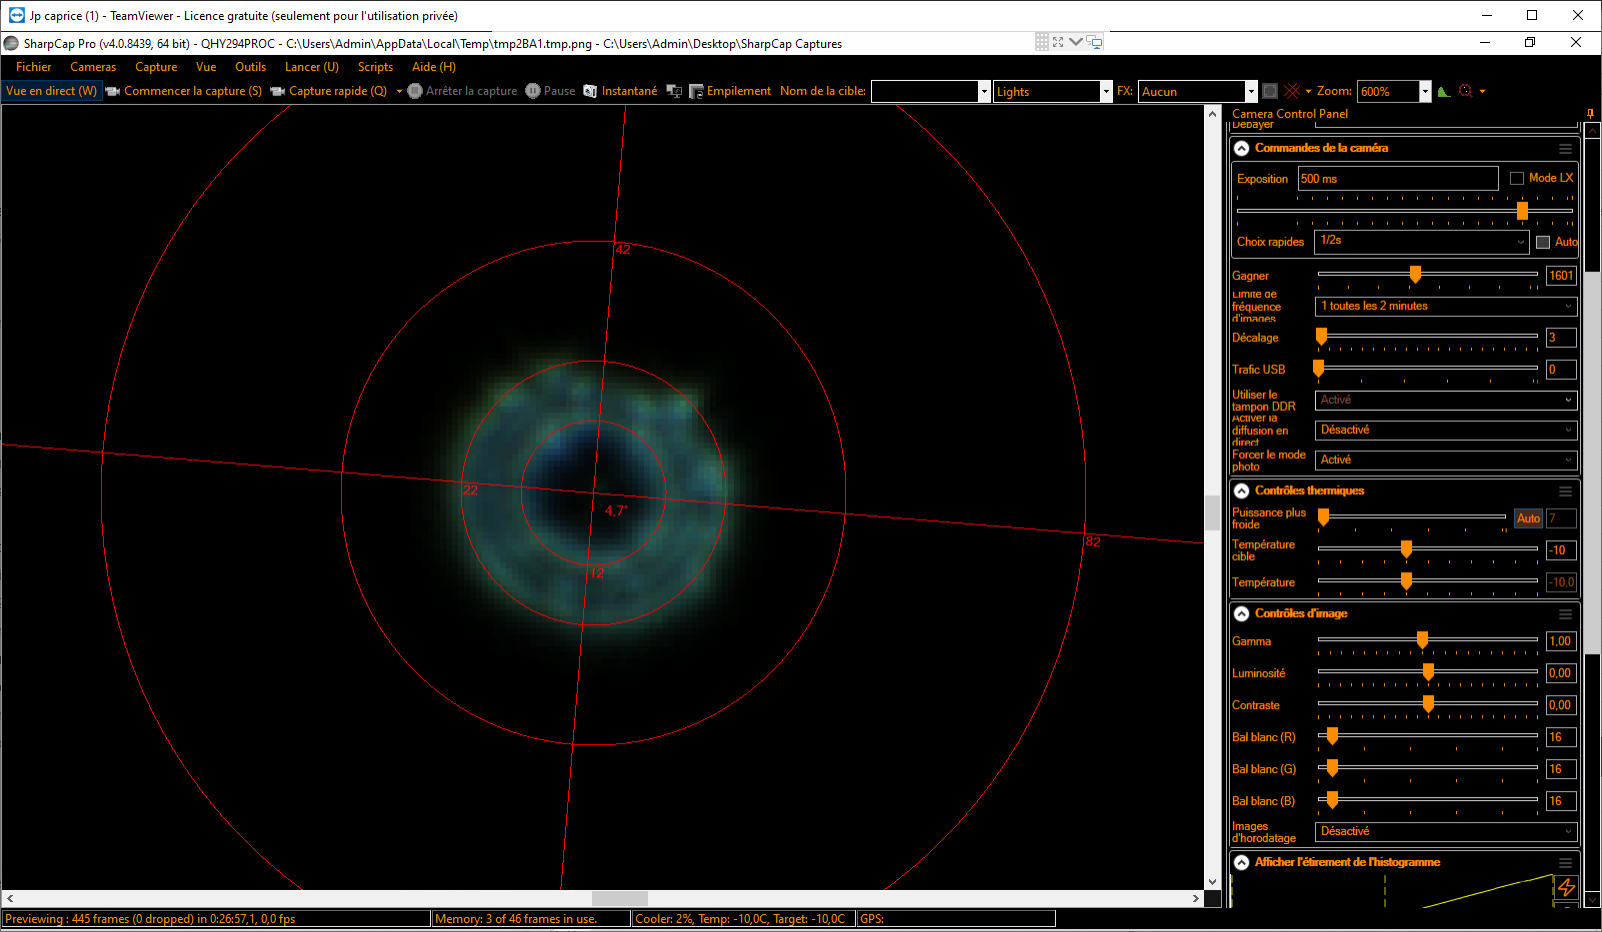Open the Zoom 600% dropdown

1425,91
